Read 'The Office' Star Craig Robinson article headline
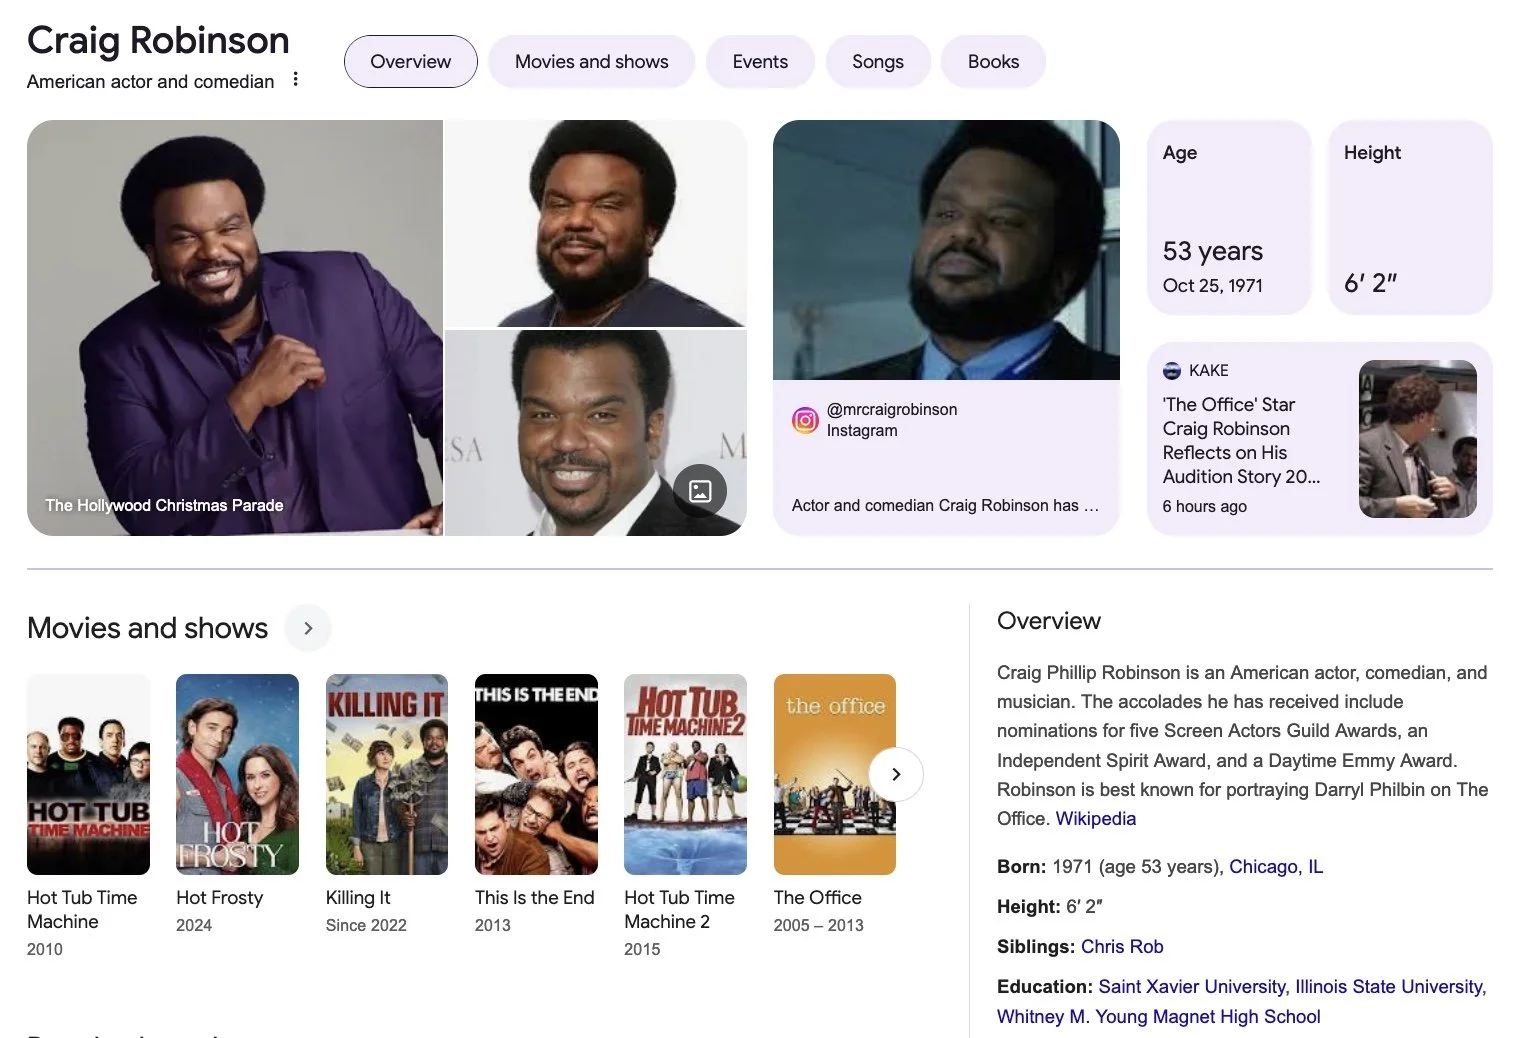This screenshot has width=1514, height=1038. (1241, 440)
